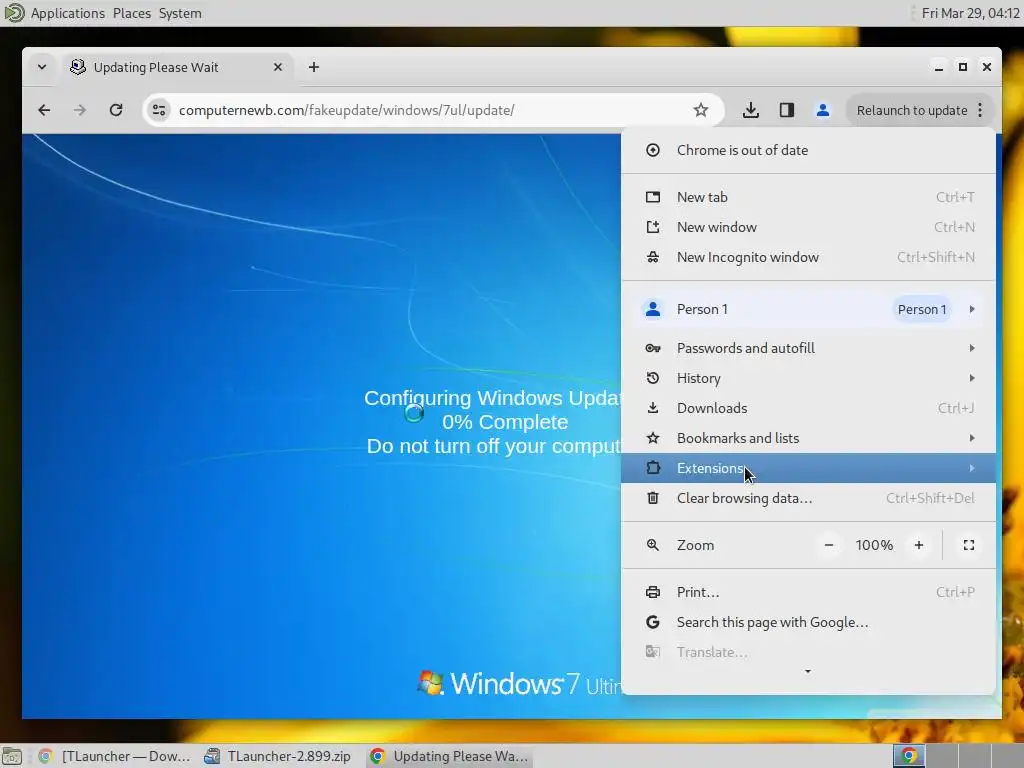Click the 0% Complete text on page

(505, 423)
